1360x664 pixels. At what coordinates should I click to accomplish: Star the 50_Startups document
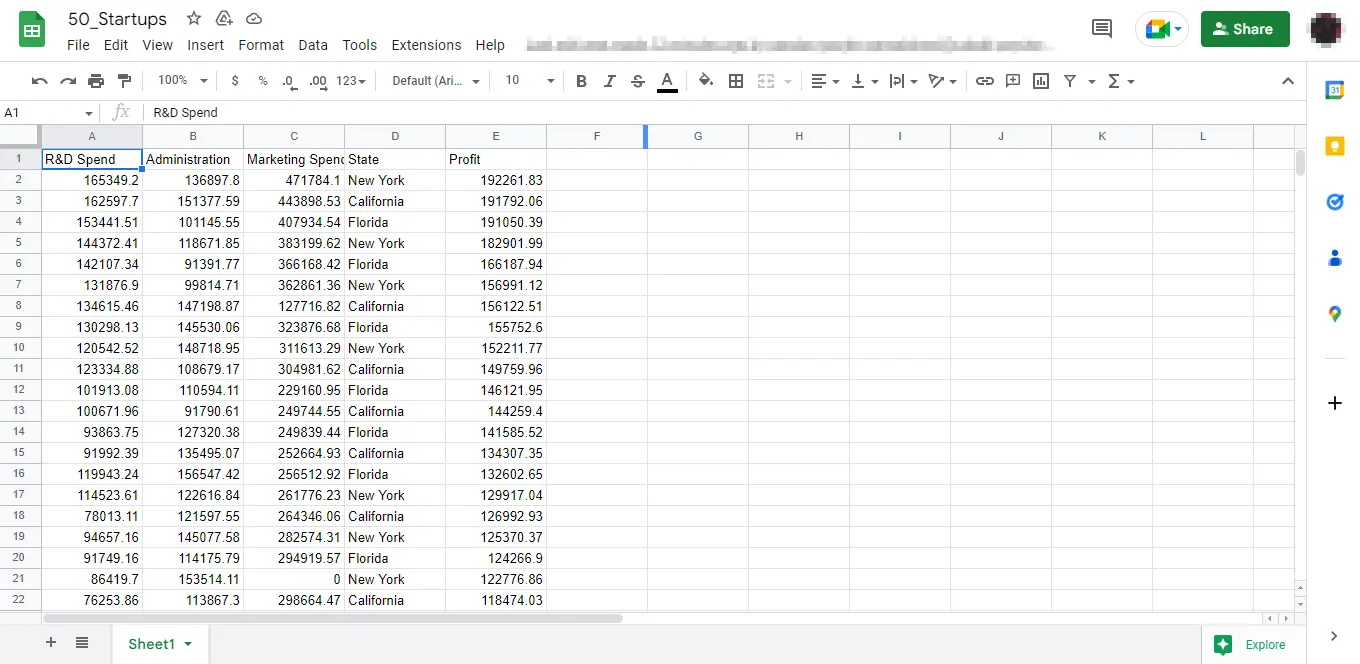194,19
